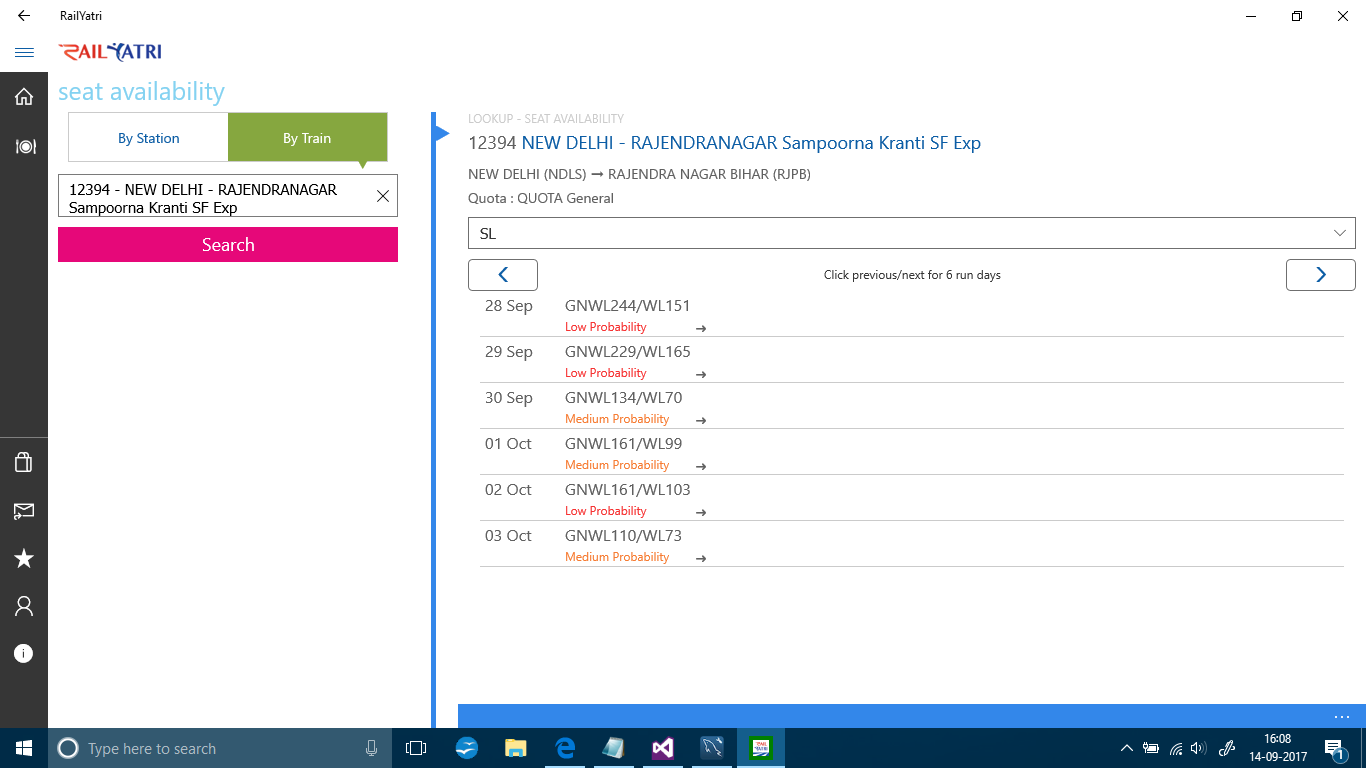
Task: Open details arrow for 30 Sep row
Action: (x=701, y=420)
